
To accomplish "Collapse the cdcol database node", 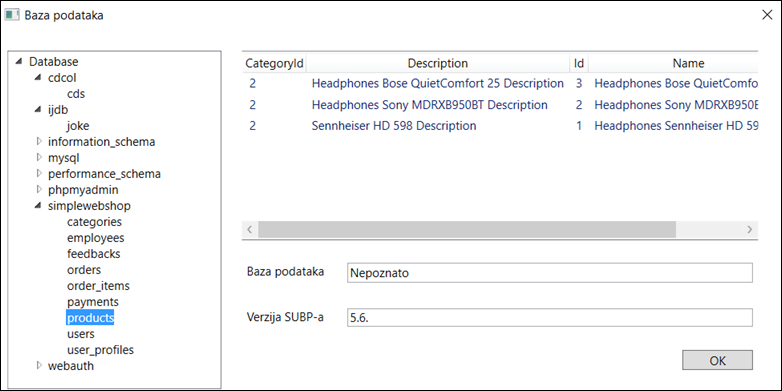I will click(38, 78).
